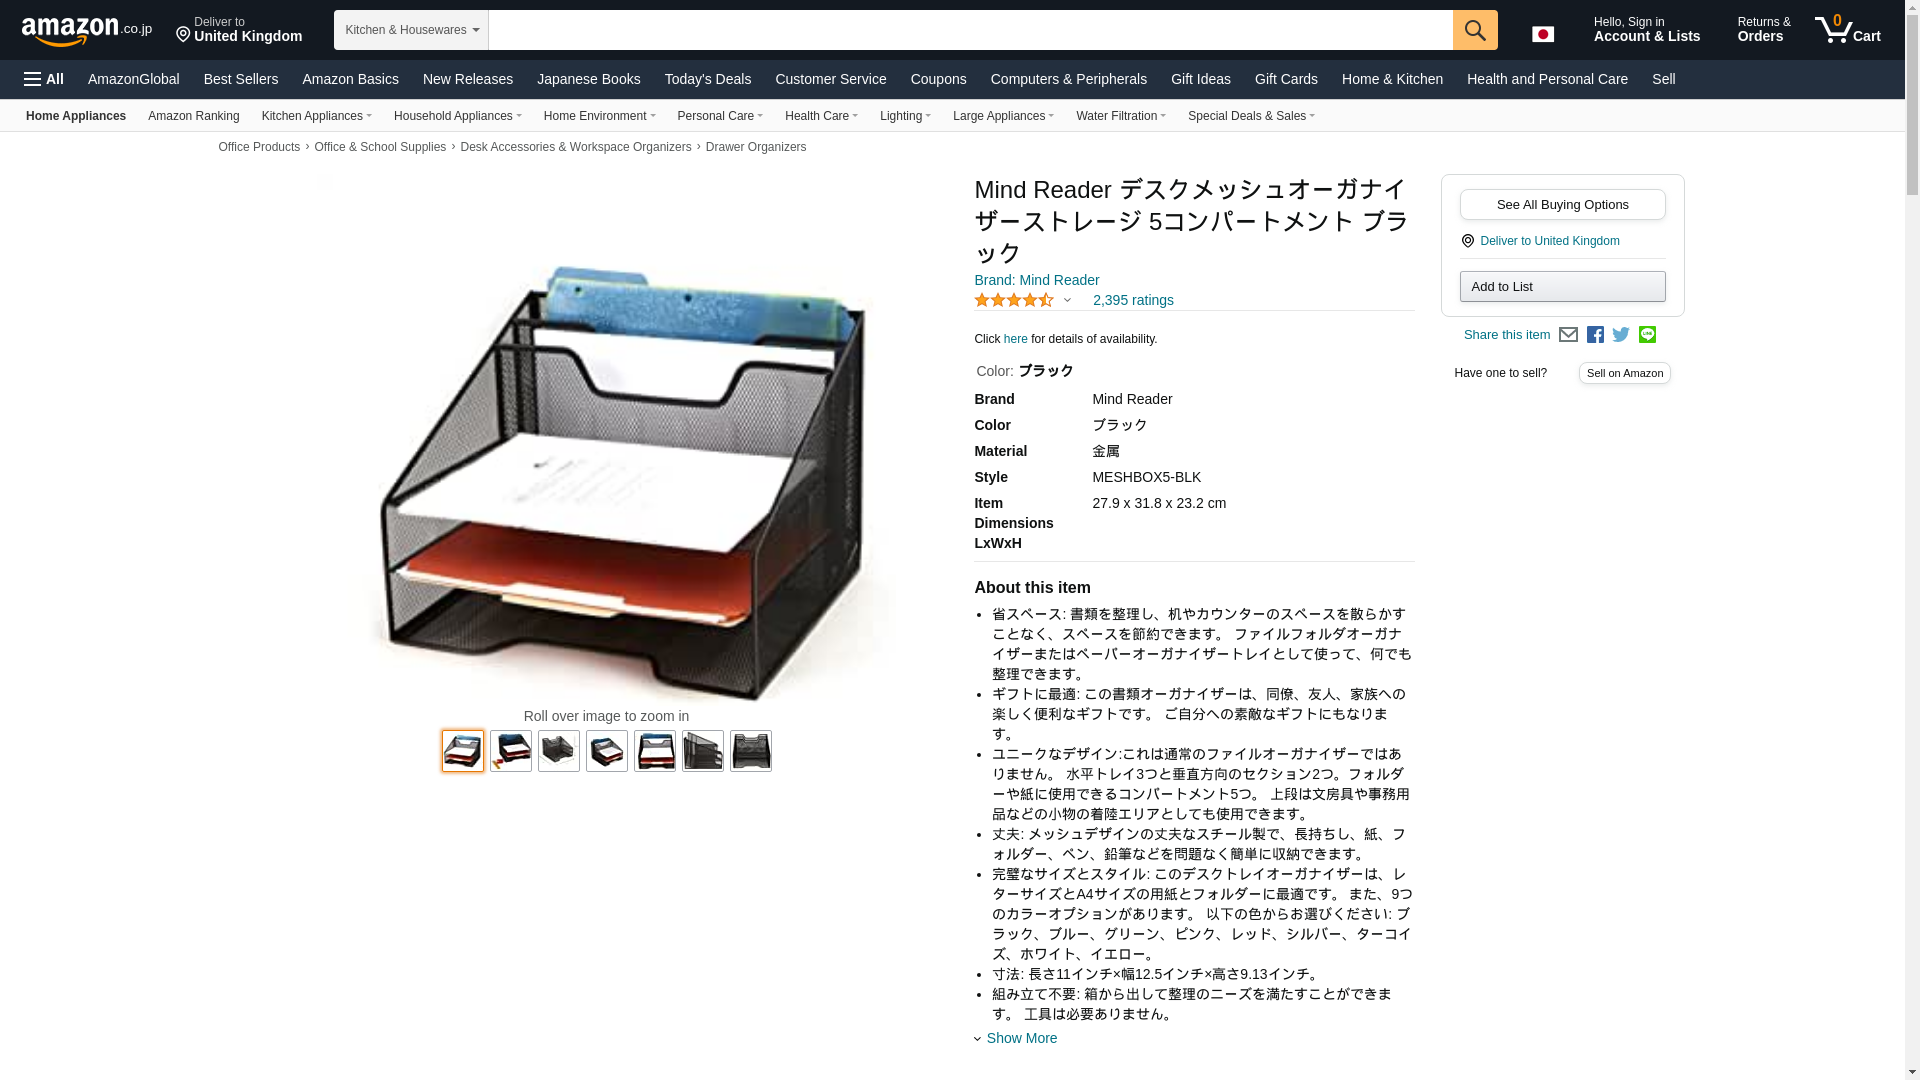Share this item on Twitter

click(x=1621, y=335)
